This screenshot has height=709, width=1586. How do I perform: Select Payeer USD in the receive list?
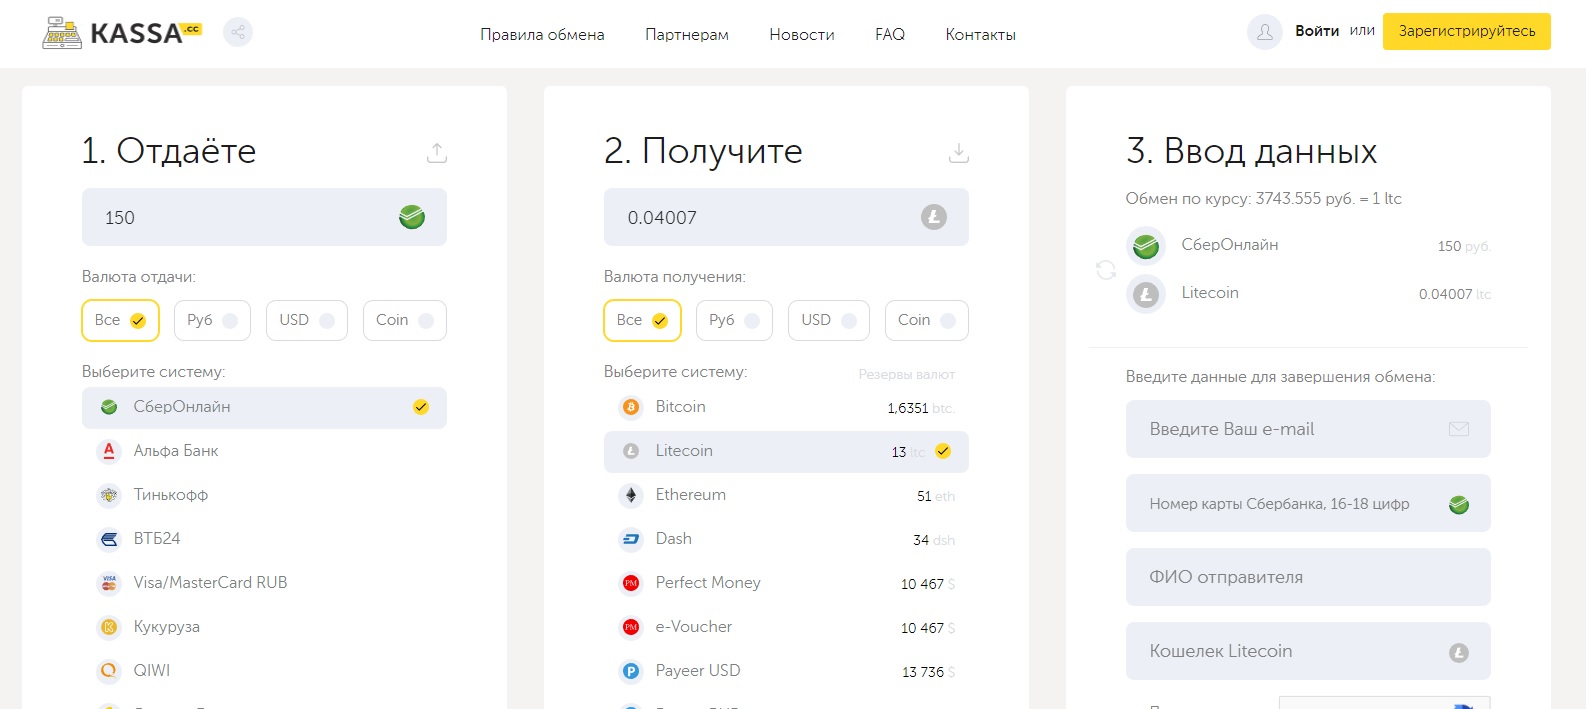click(x=786, y=671)
